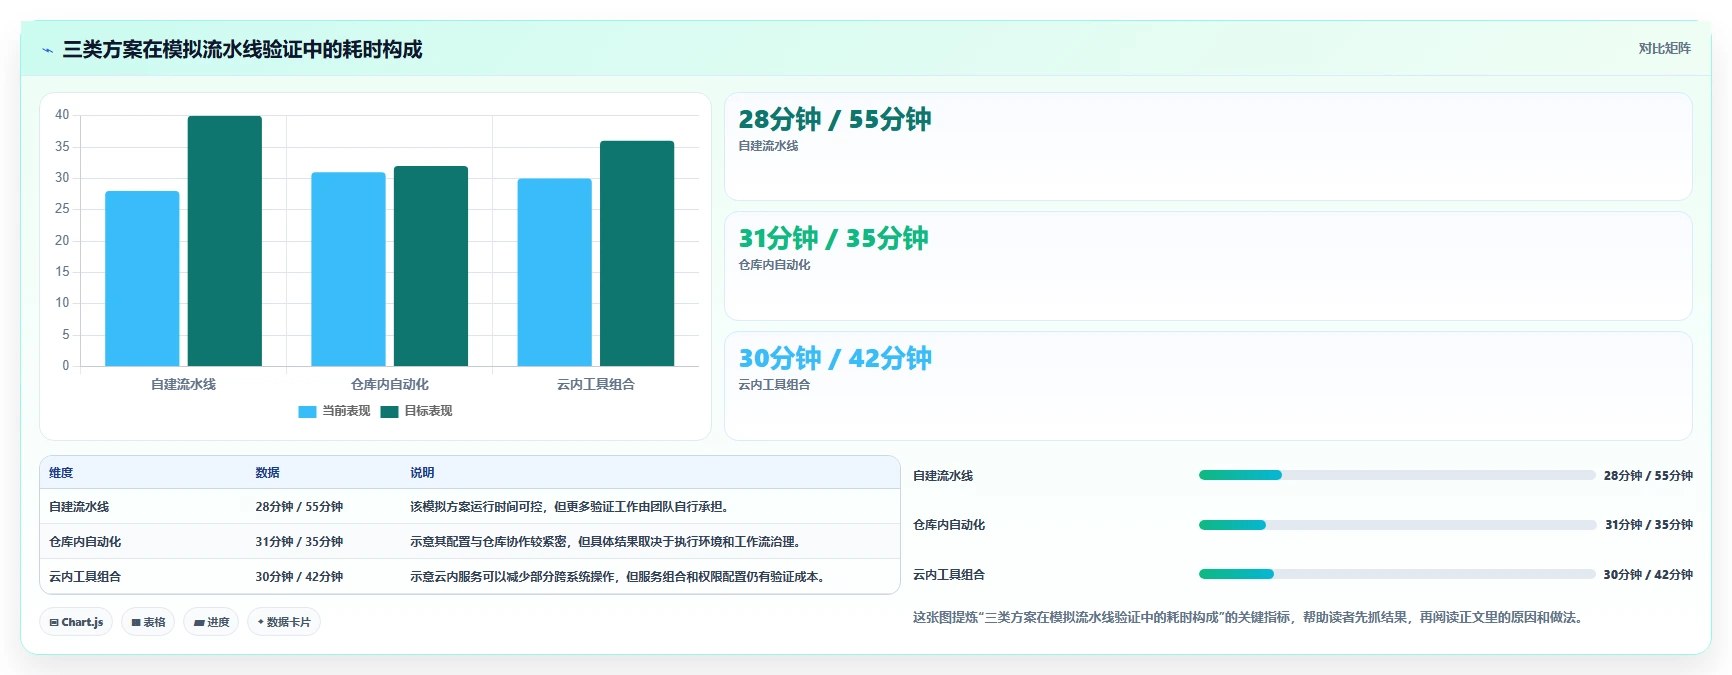The width and height of the screenshot is (1732, 675).
Task: Click the 云内工具组合 label in progress list
Action: tap(949, 575)
